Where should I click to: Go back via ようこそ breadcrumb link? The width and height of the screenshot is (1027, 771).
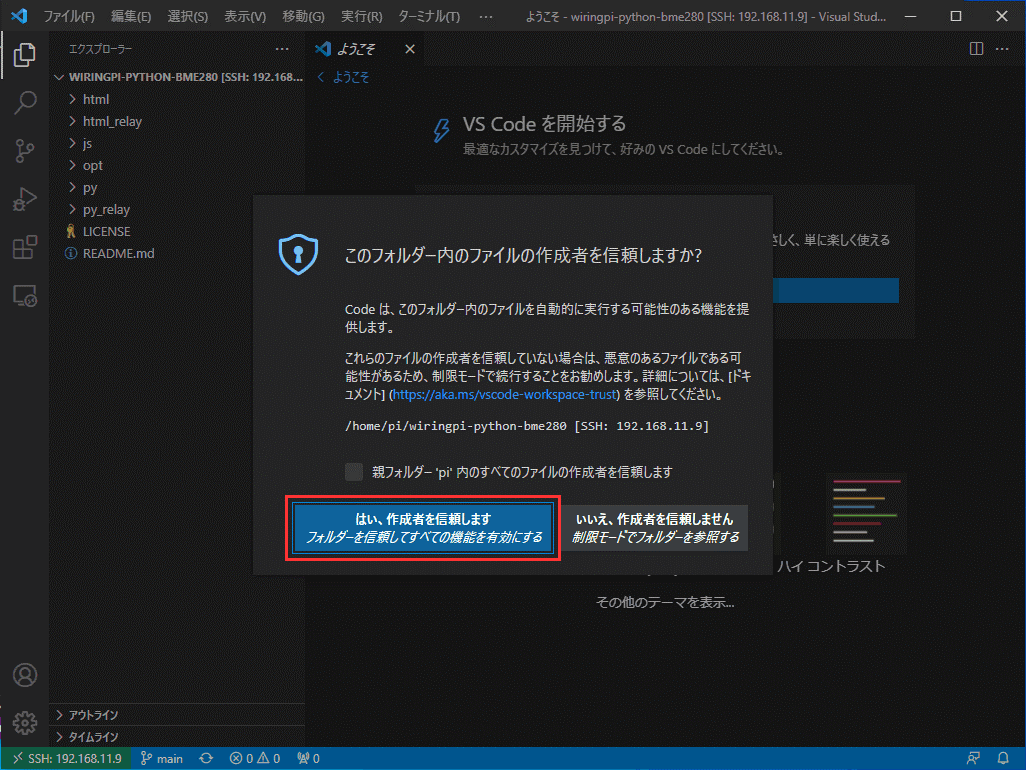click(344, 77)
